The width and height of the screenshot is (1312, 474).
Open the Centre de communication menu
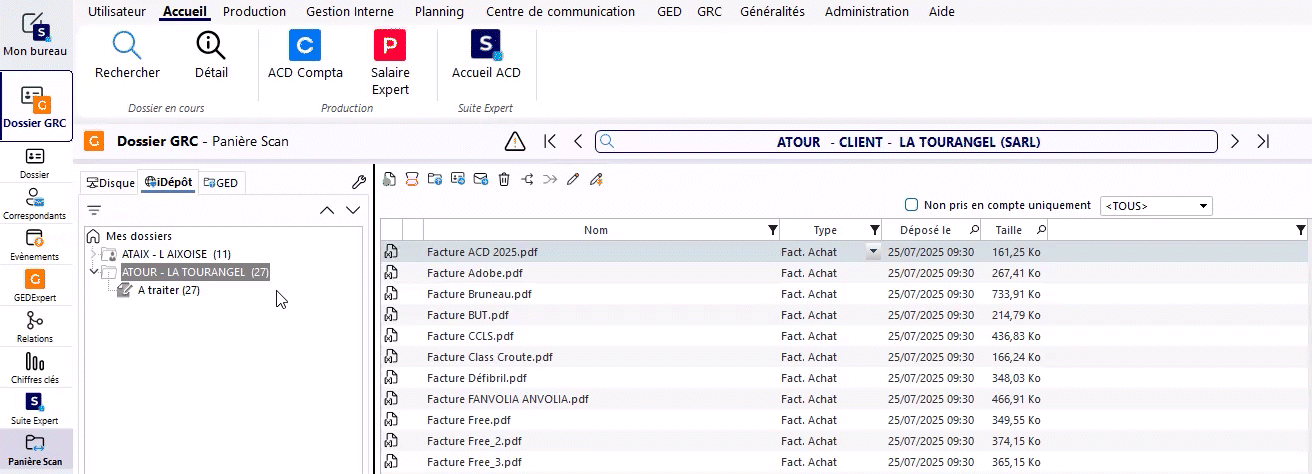560,12
